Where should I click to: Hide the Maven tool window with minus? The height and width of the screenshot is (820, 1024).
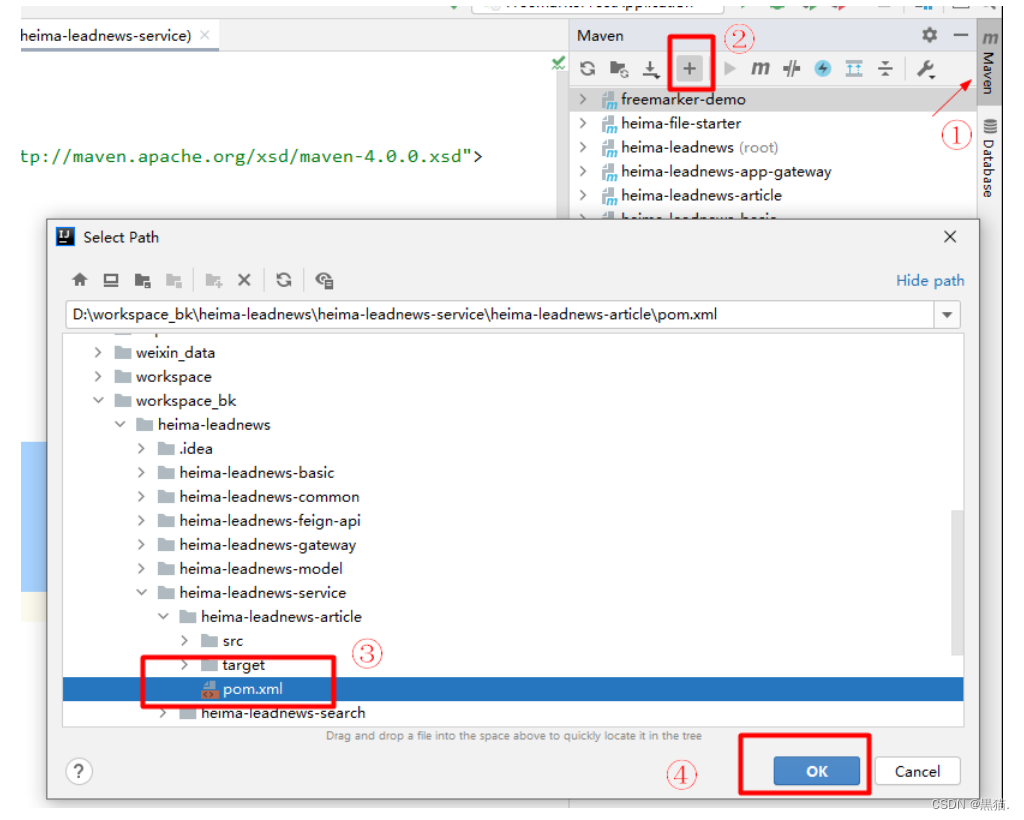click(961, 35)
